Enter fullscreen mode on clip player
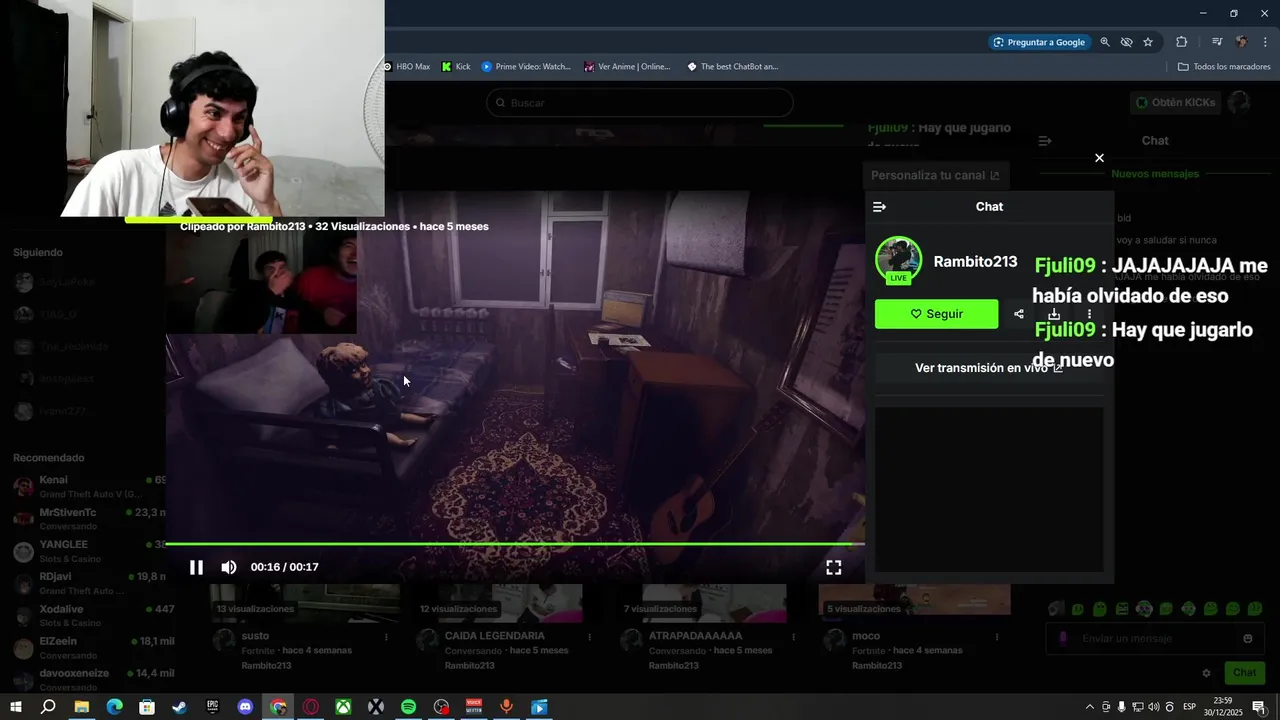This screenshot has width=1280, height=720. [x=833, y=567]
